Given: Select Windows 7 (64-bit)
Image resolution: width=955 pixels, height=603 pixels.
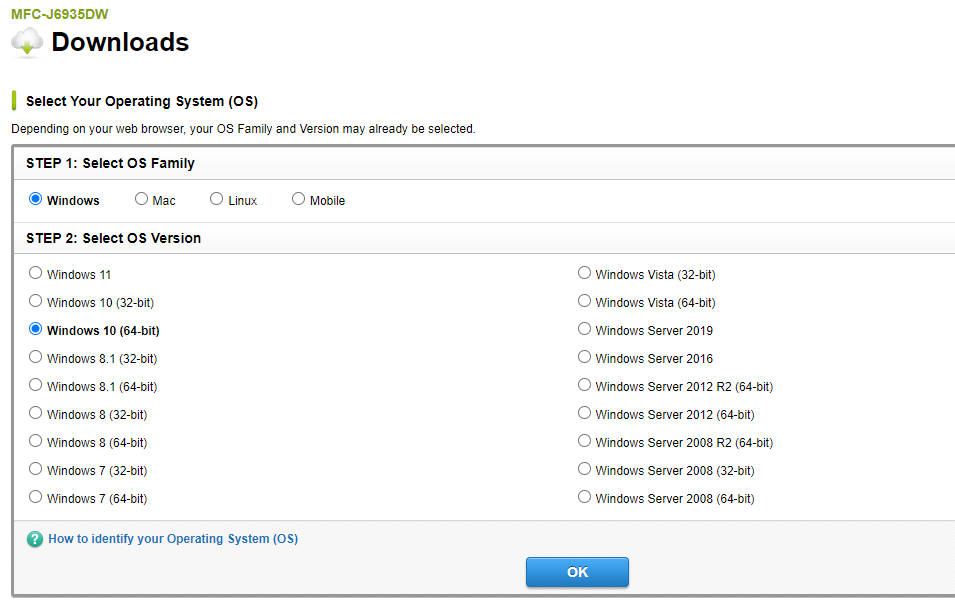Looking at the screenshot, I should point(35,497).
